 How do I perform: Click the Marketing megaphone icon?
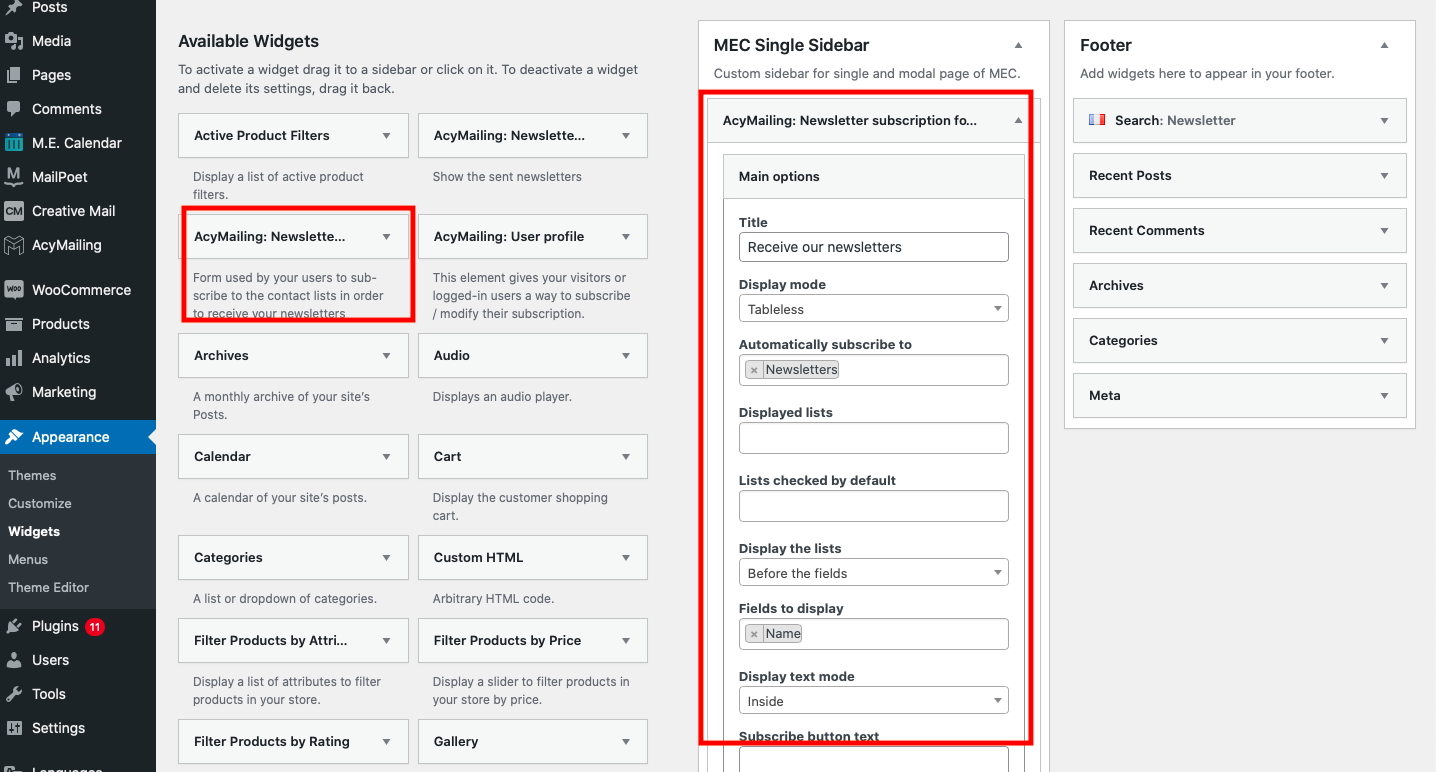(14, 392)
